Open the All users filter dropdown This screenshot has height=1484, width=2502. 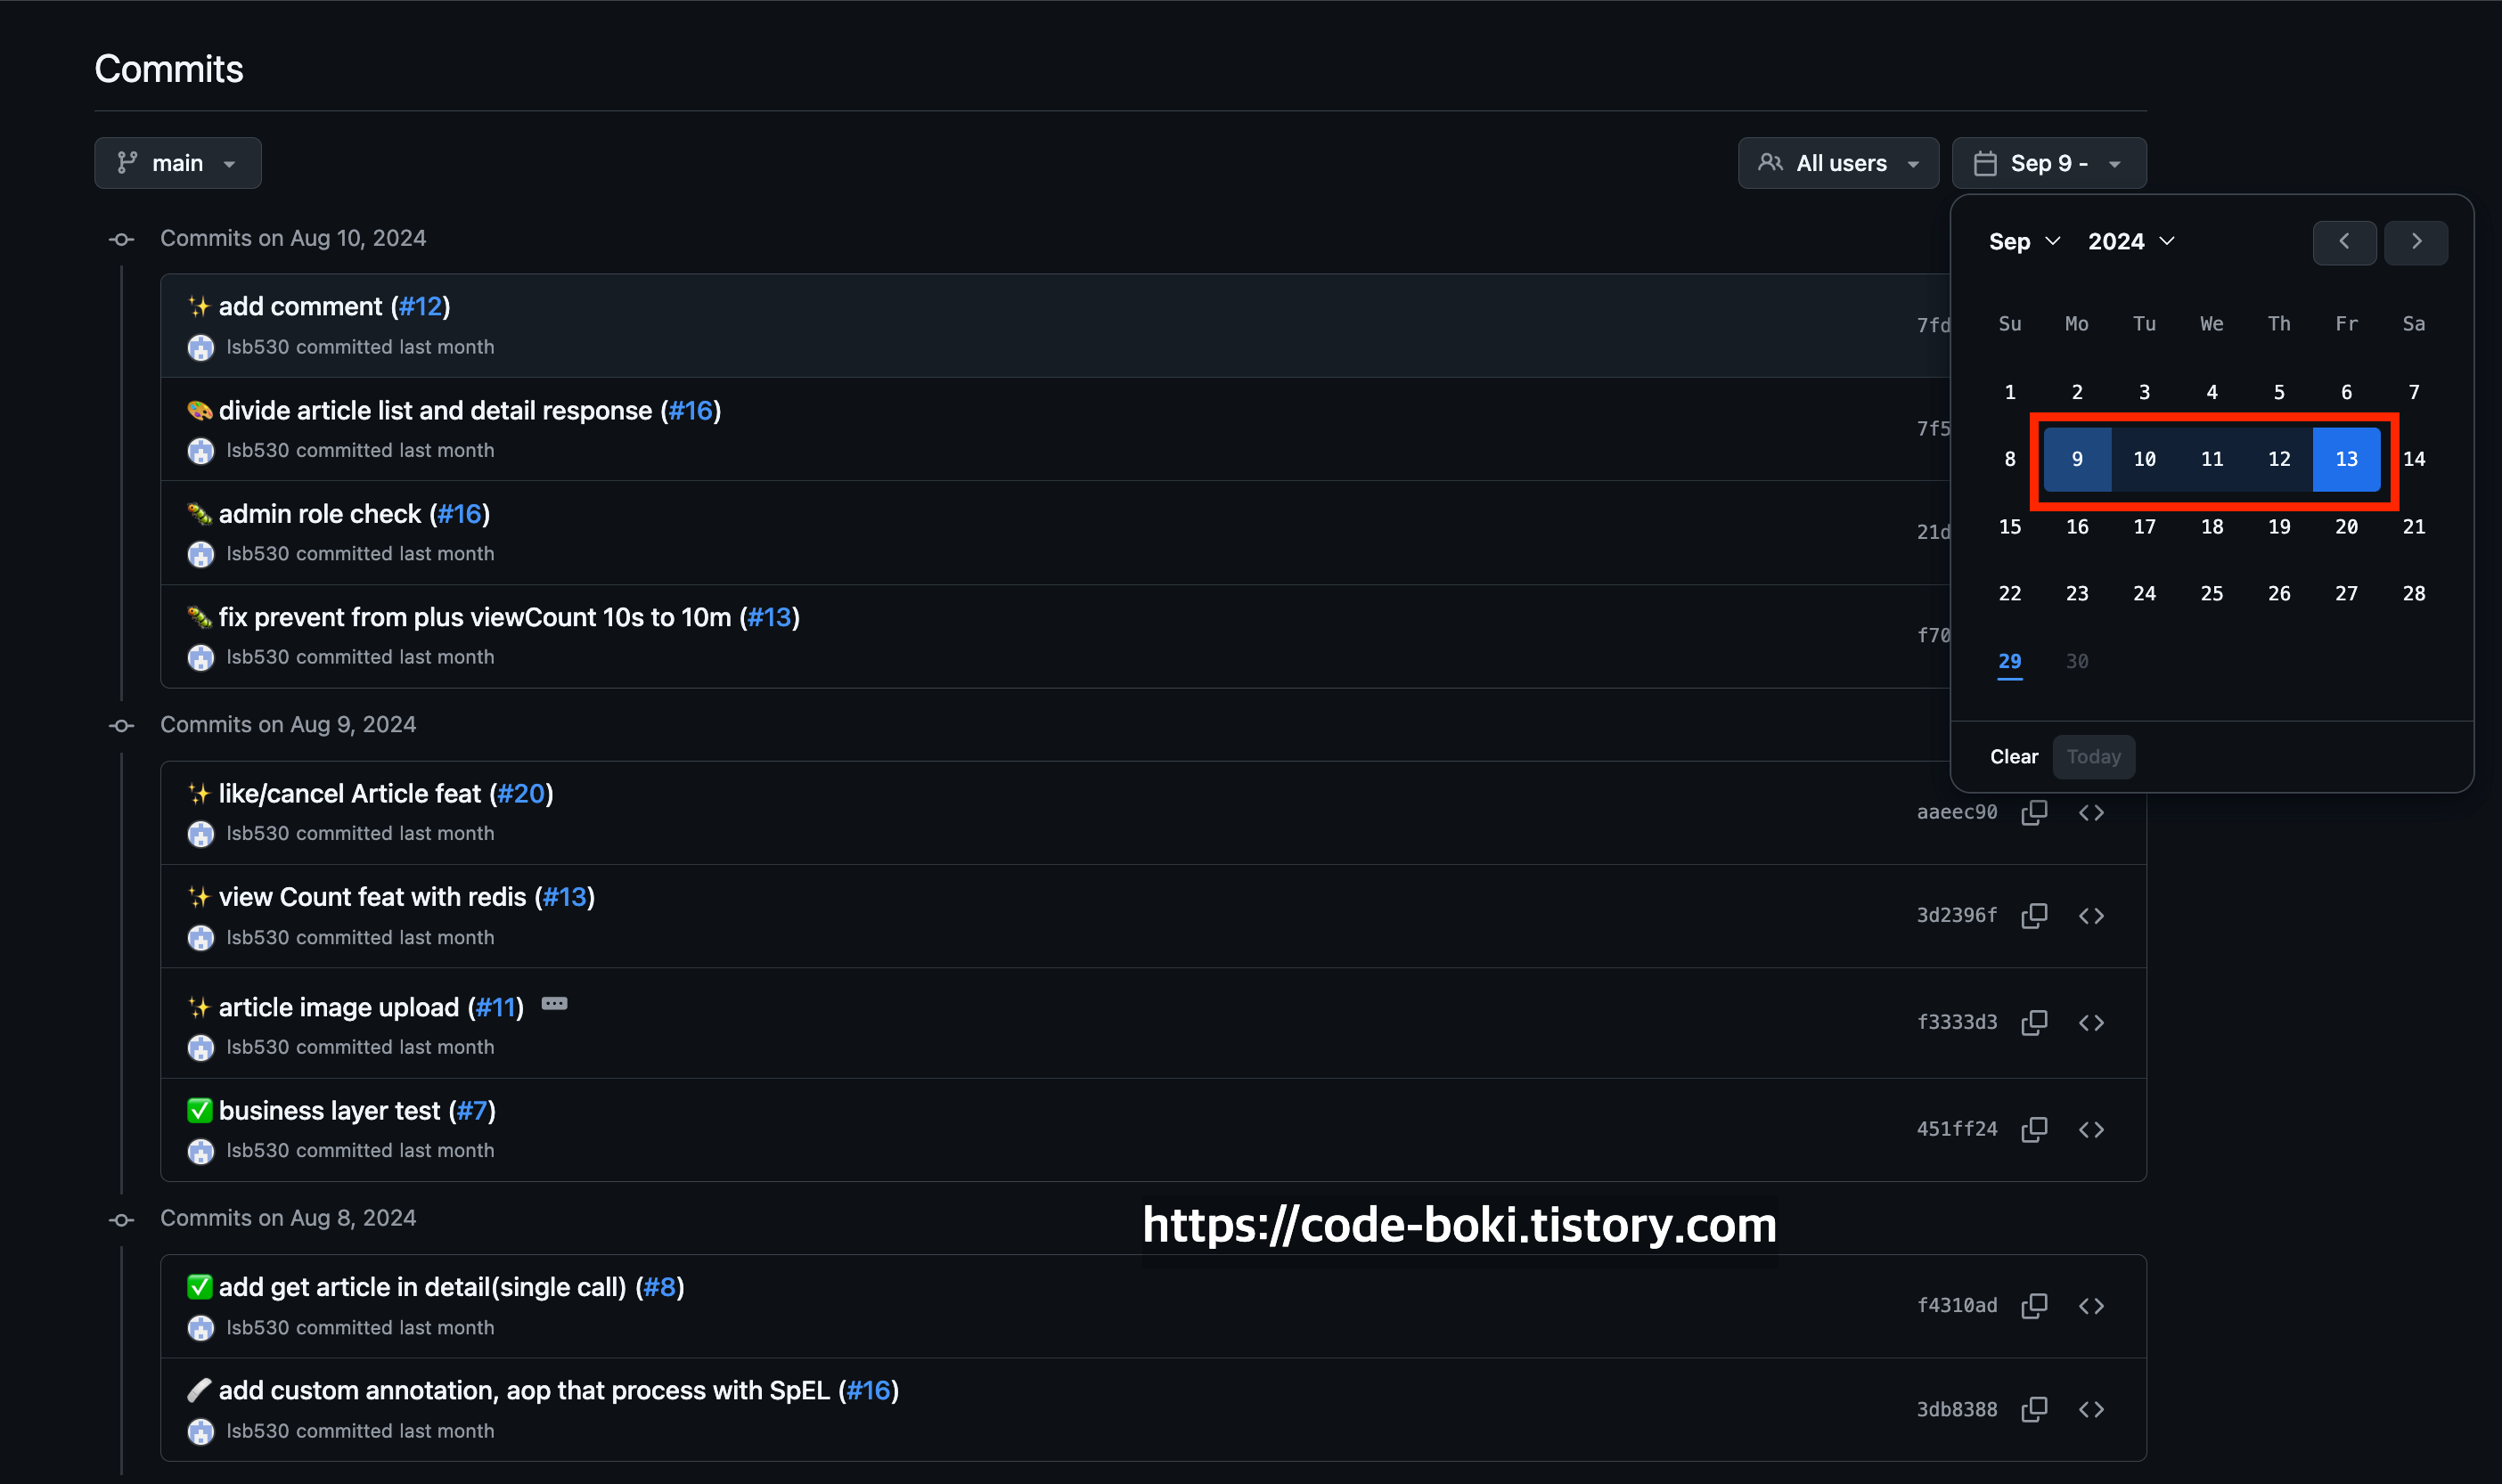(1837, 163)
